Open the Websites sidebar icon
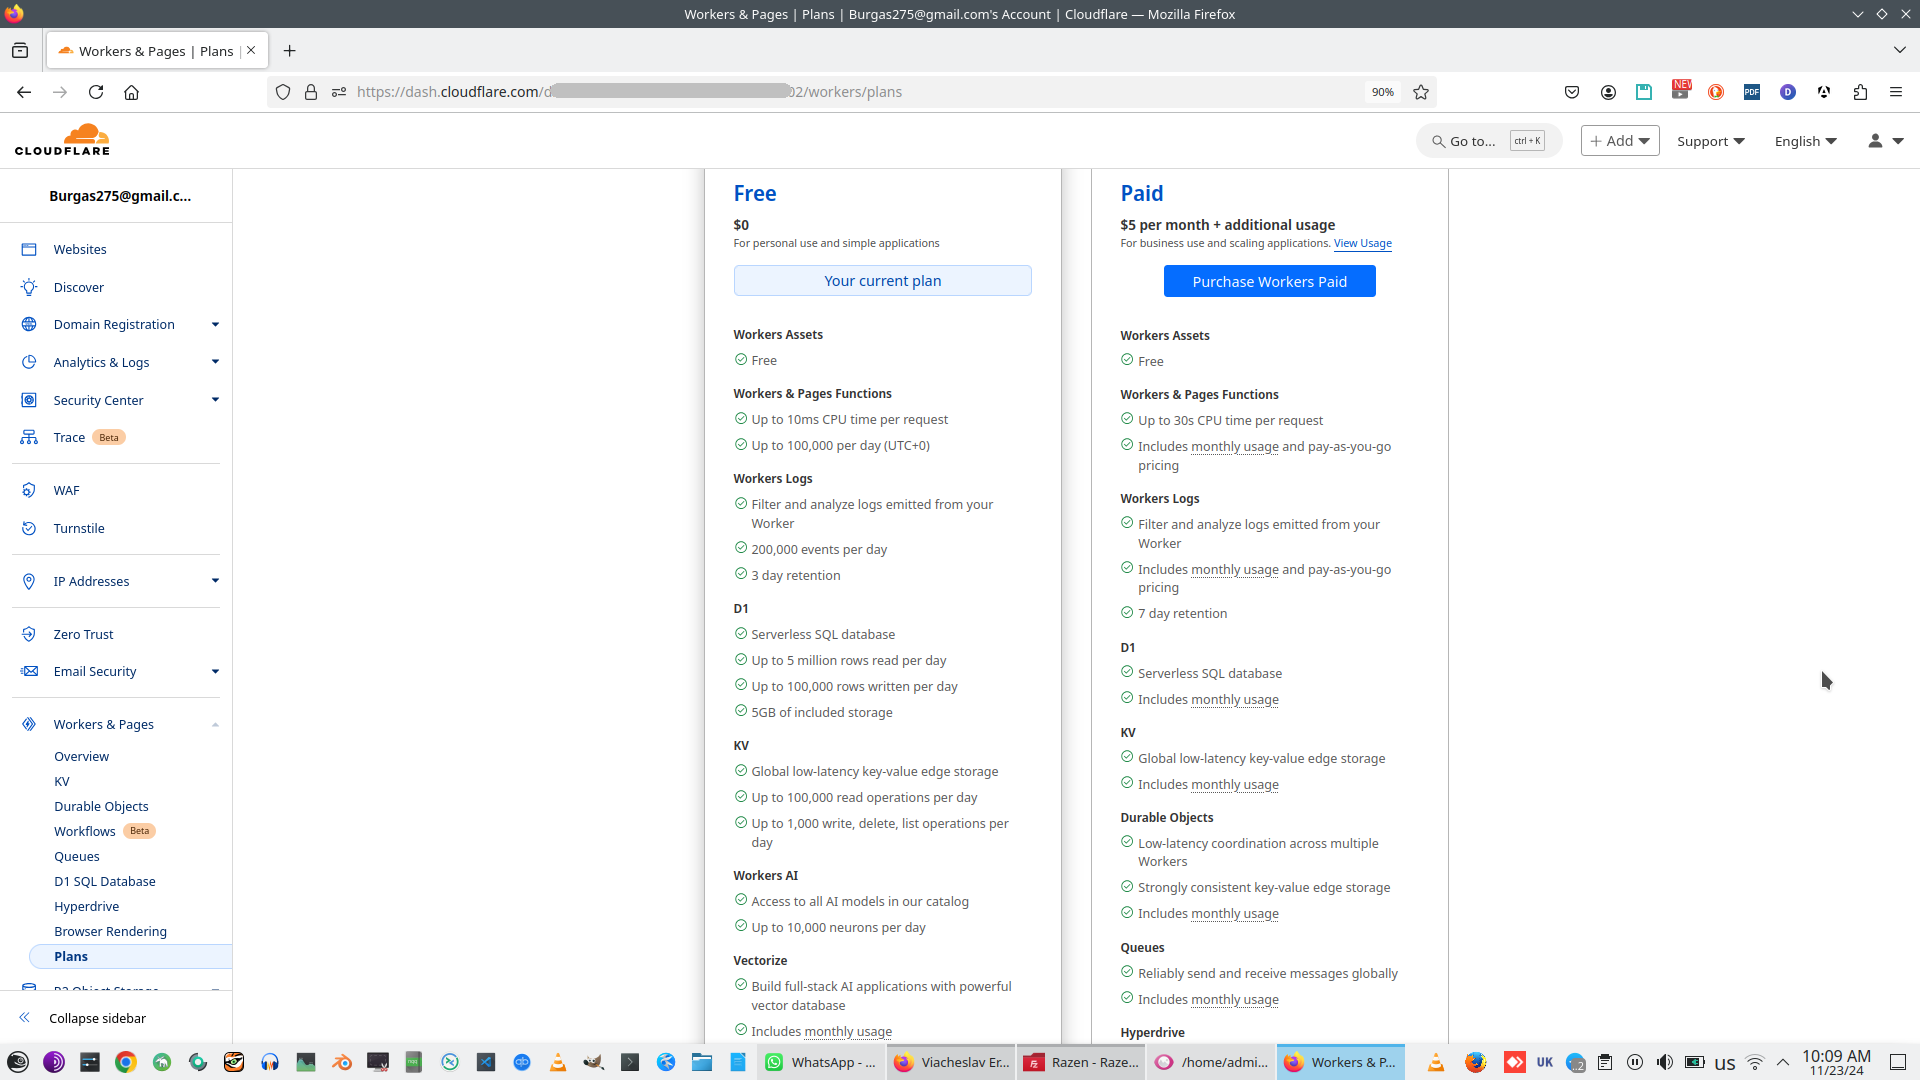Viewport: 1920px width, 1080px height. coord(29,249)
